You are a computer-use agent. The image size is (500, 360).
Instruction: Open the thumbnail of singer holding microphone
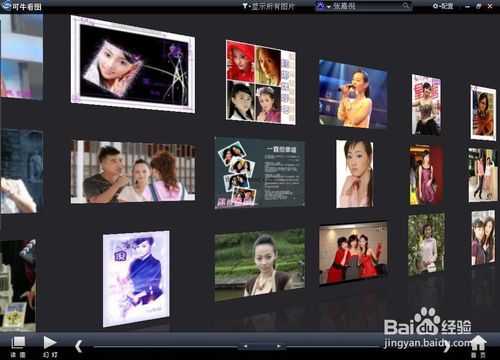pos(353,95)
